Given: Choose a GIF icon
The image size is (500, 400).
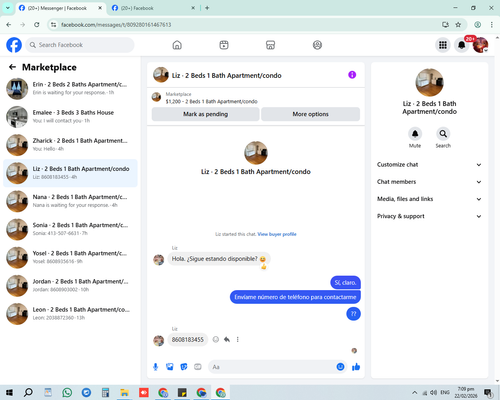Looking at the screenshot, I should pos(198,367).
